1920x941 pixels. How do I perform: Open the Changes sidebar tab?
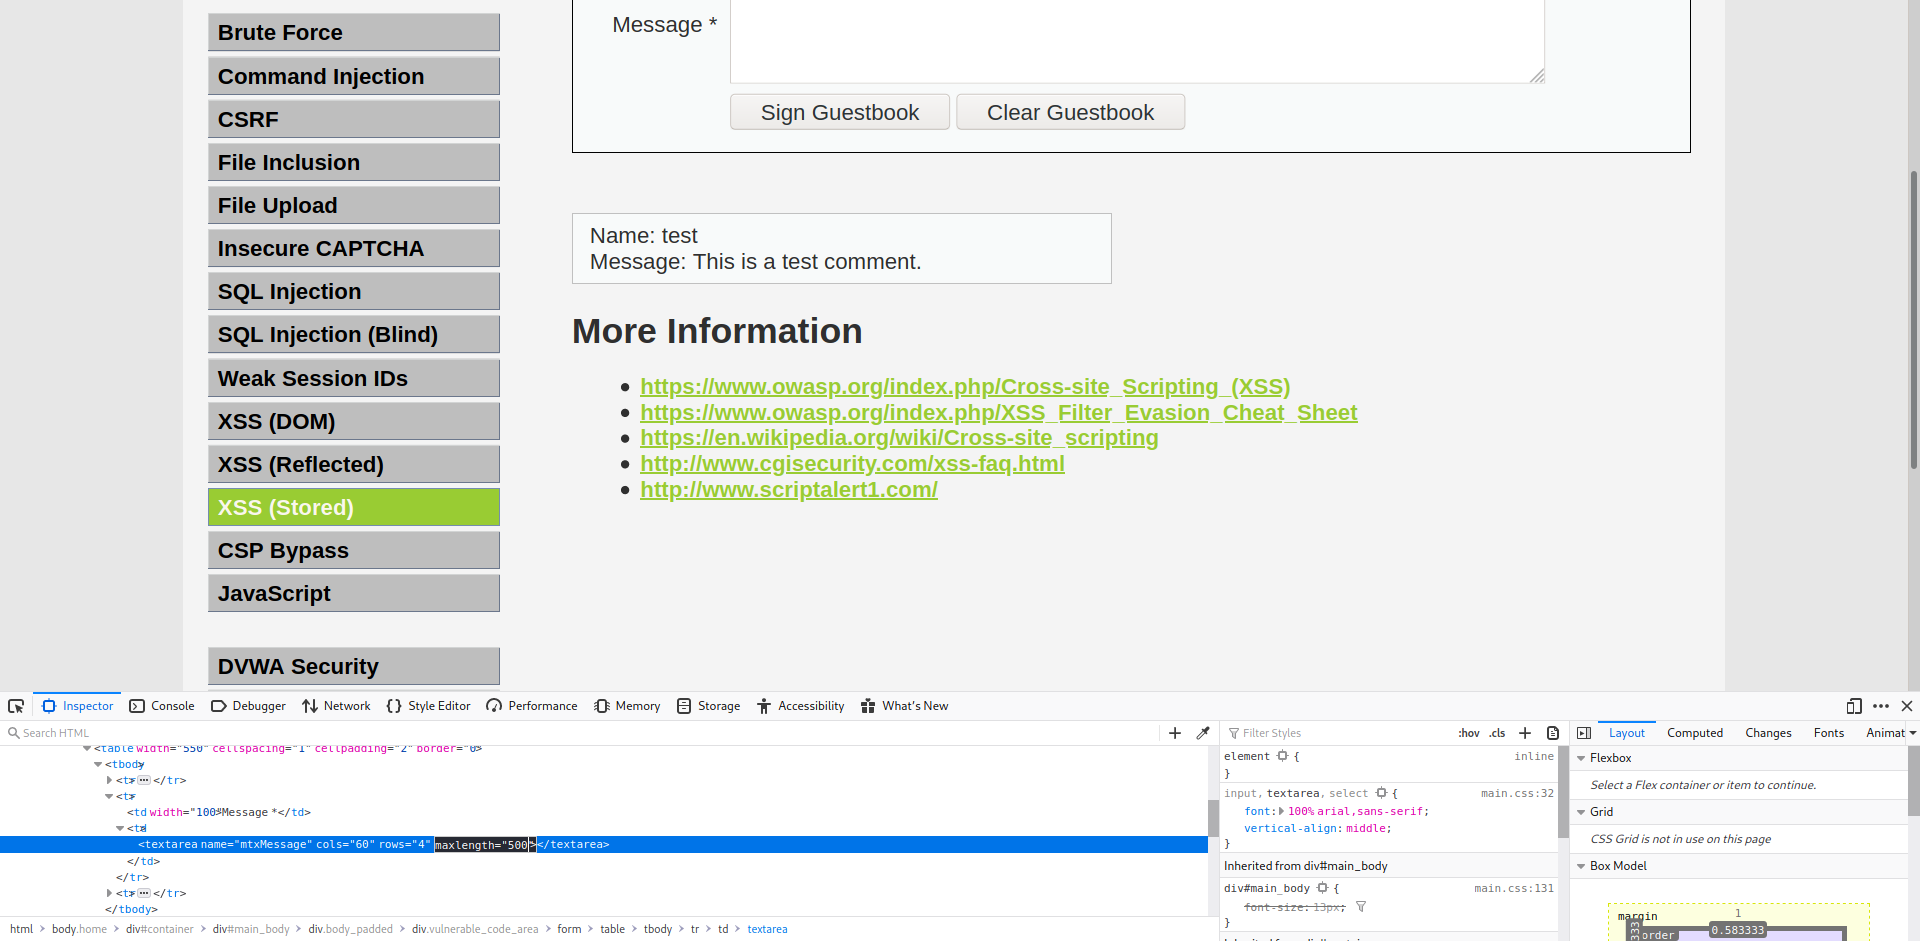coord(1768,733)
